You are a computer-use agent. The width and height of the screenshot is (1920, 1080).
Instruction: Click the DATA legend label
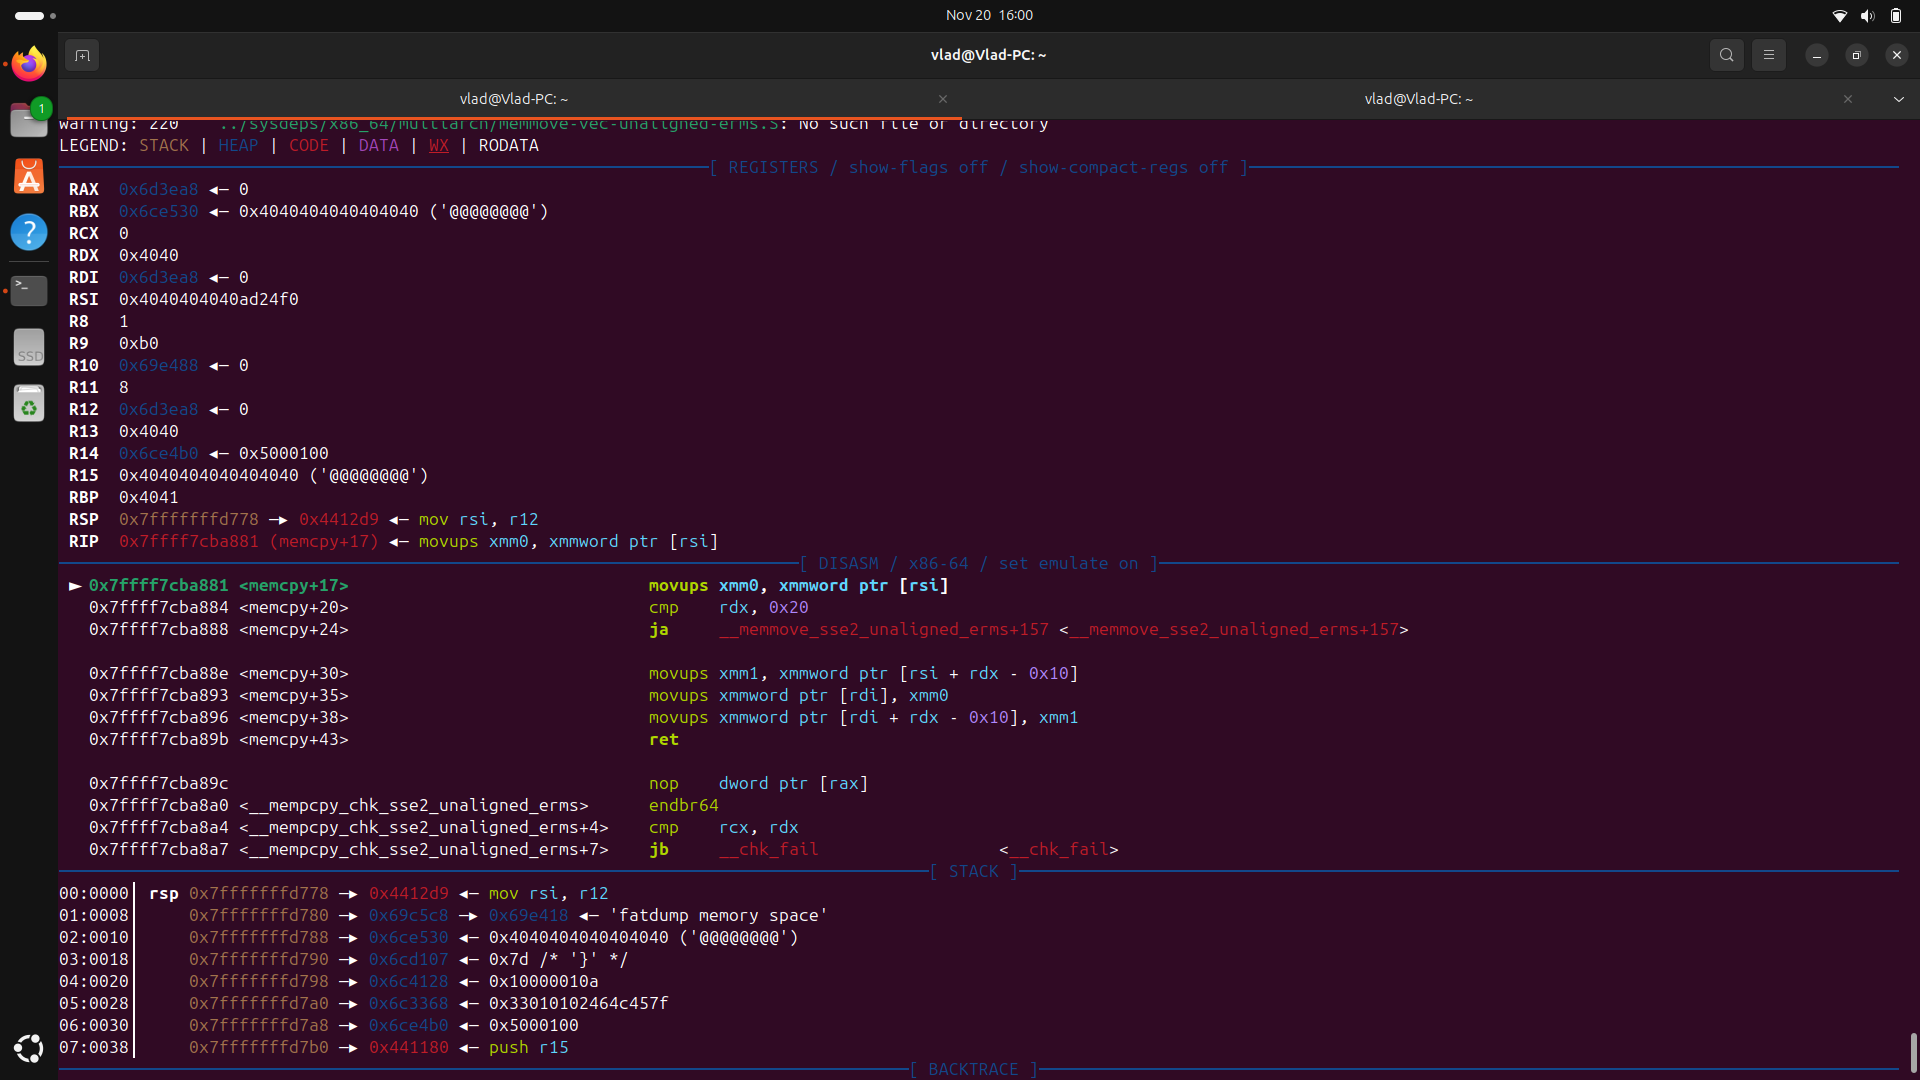click(378, 145)
